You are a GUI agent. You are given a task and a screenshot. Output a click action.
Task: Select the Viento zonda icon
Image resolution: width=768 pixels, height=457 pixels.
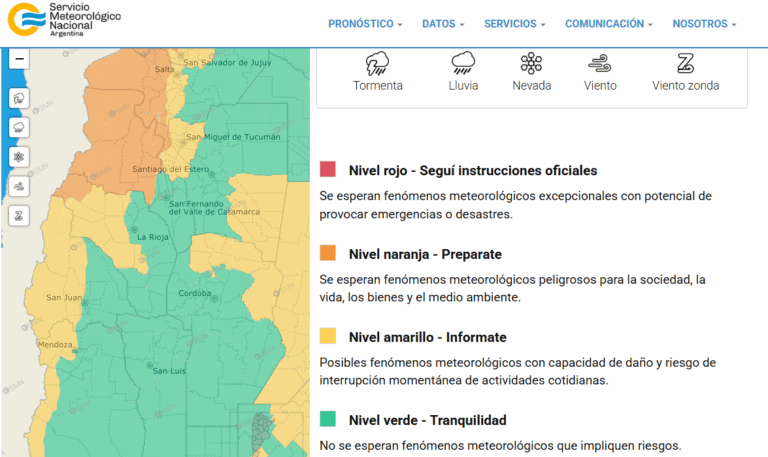tap(685, 63)
